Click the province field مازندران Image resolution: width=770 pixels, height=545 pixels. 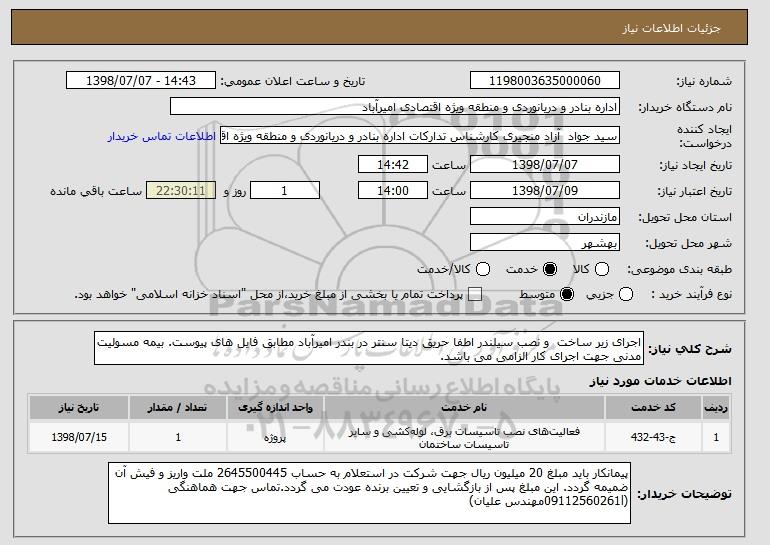pyautogui.click(x=545, y=217)
